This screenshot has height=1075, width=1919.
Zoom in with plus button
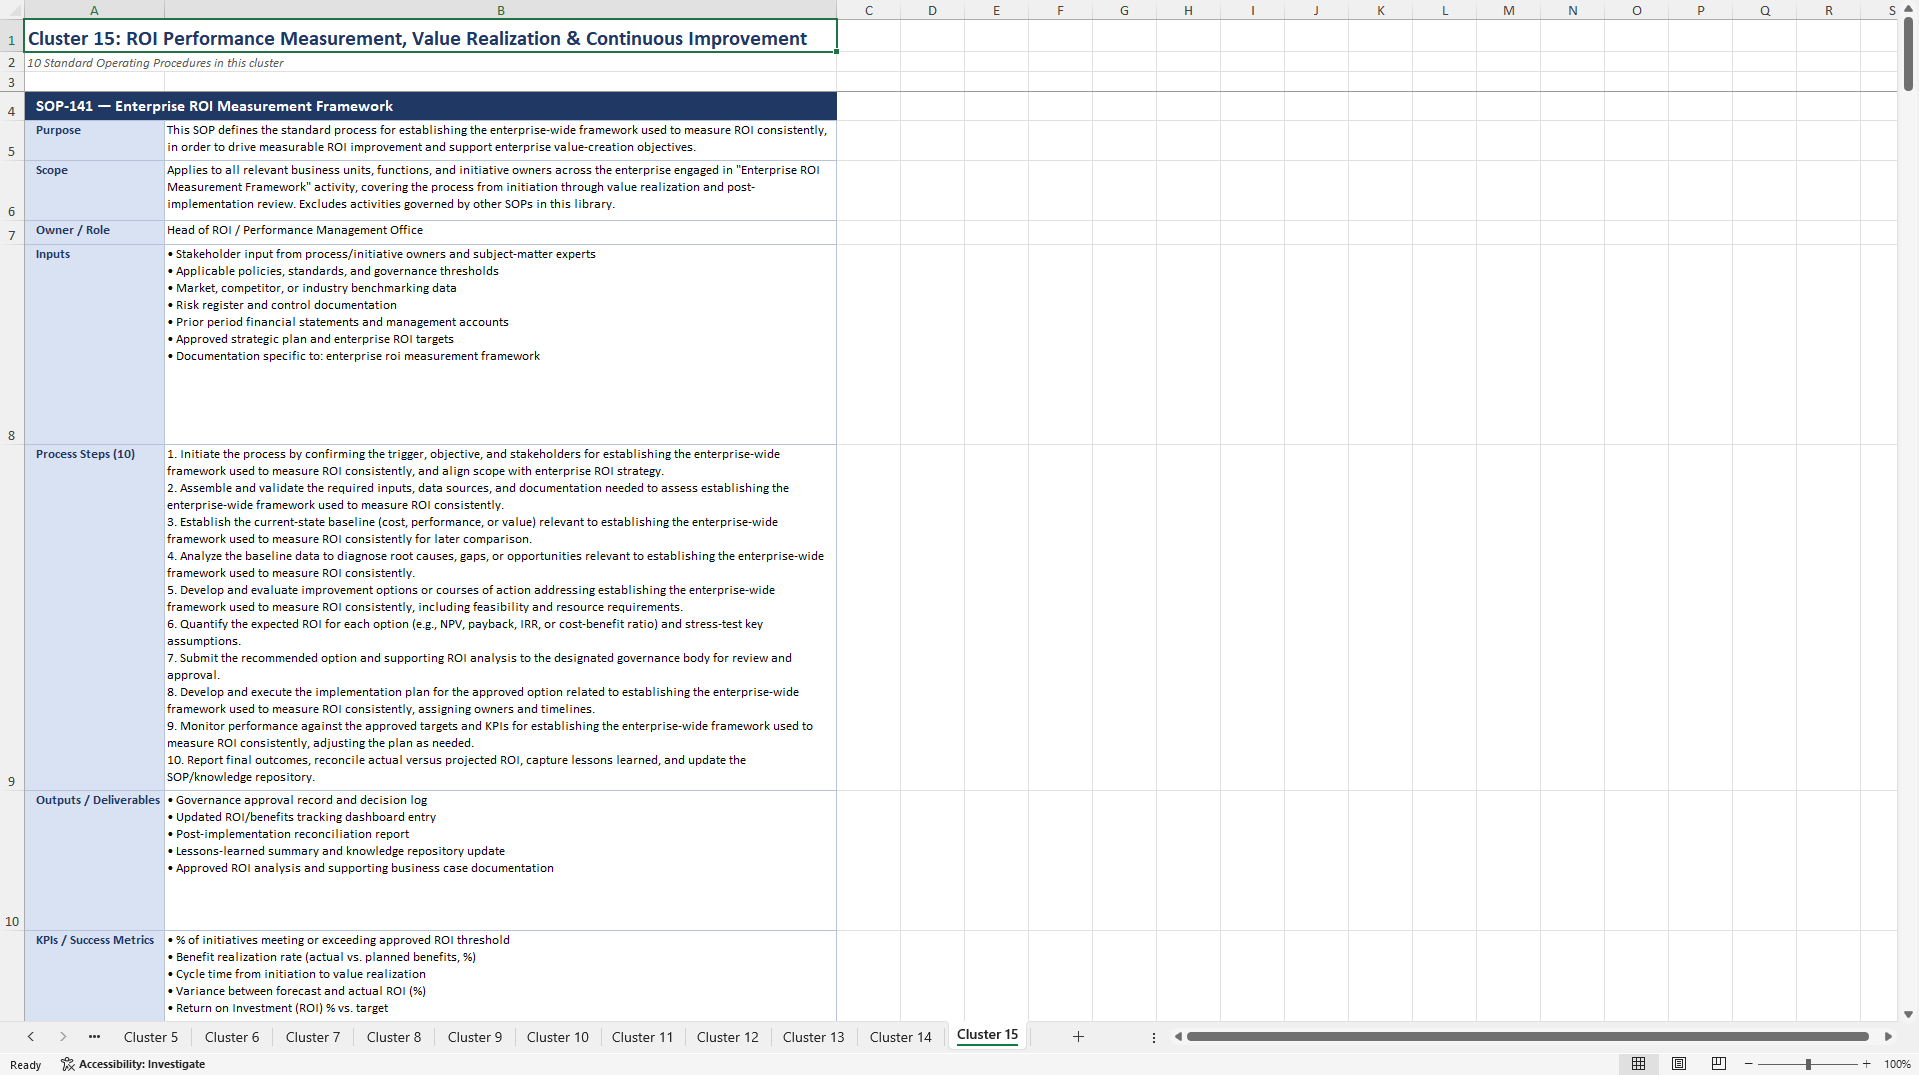coord(1866,1064)
